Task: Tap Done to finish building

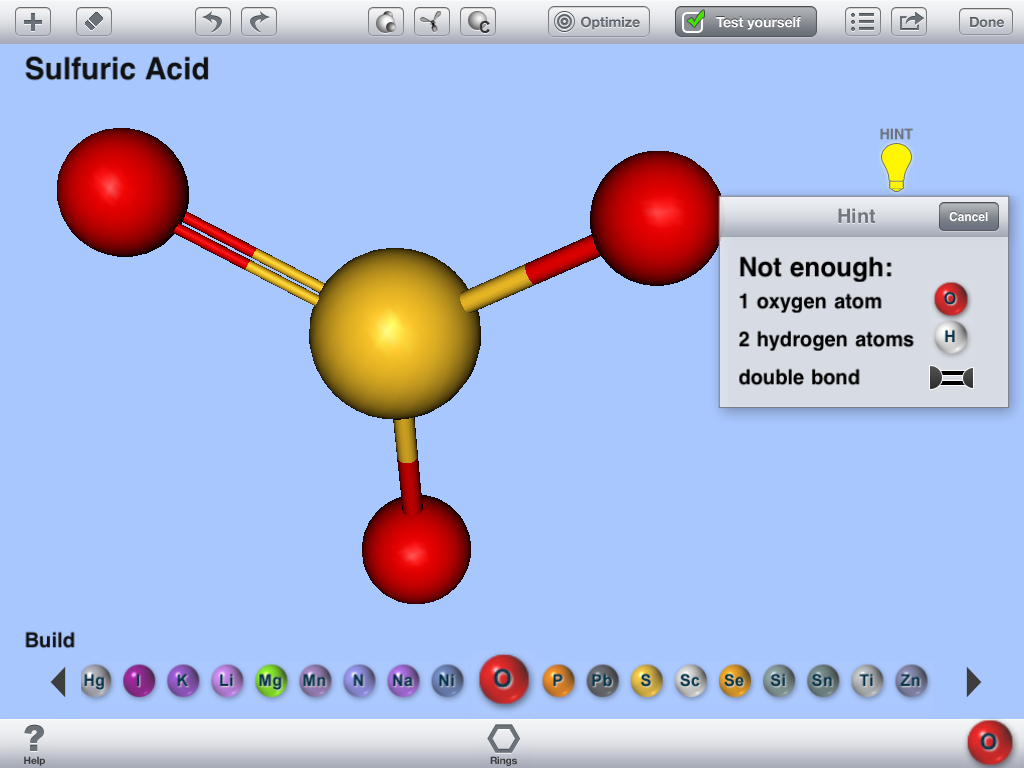Action: coord(985,21)
